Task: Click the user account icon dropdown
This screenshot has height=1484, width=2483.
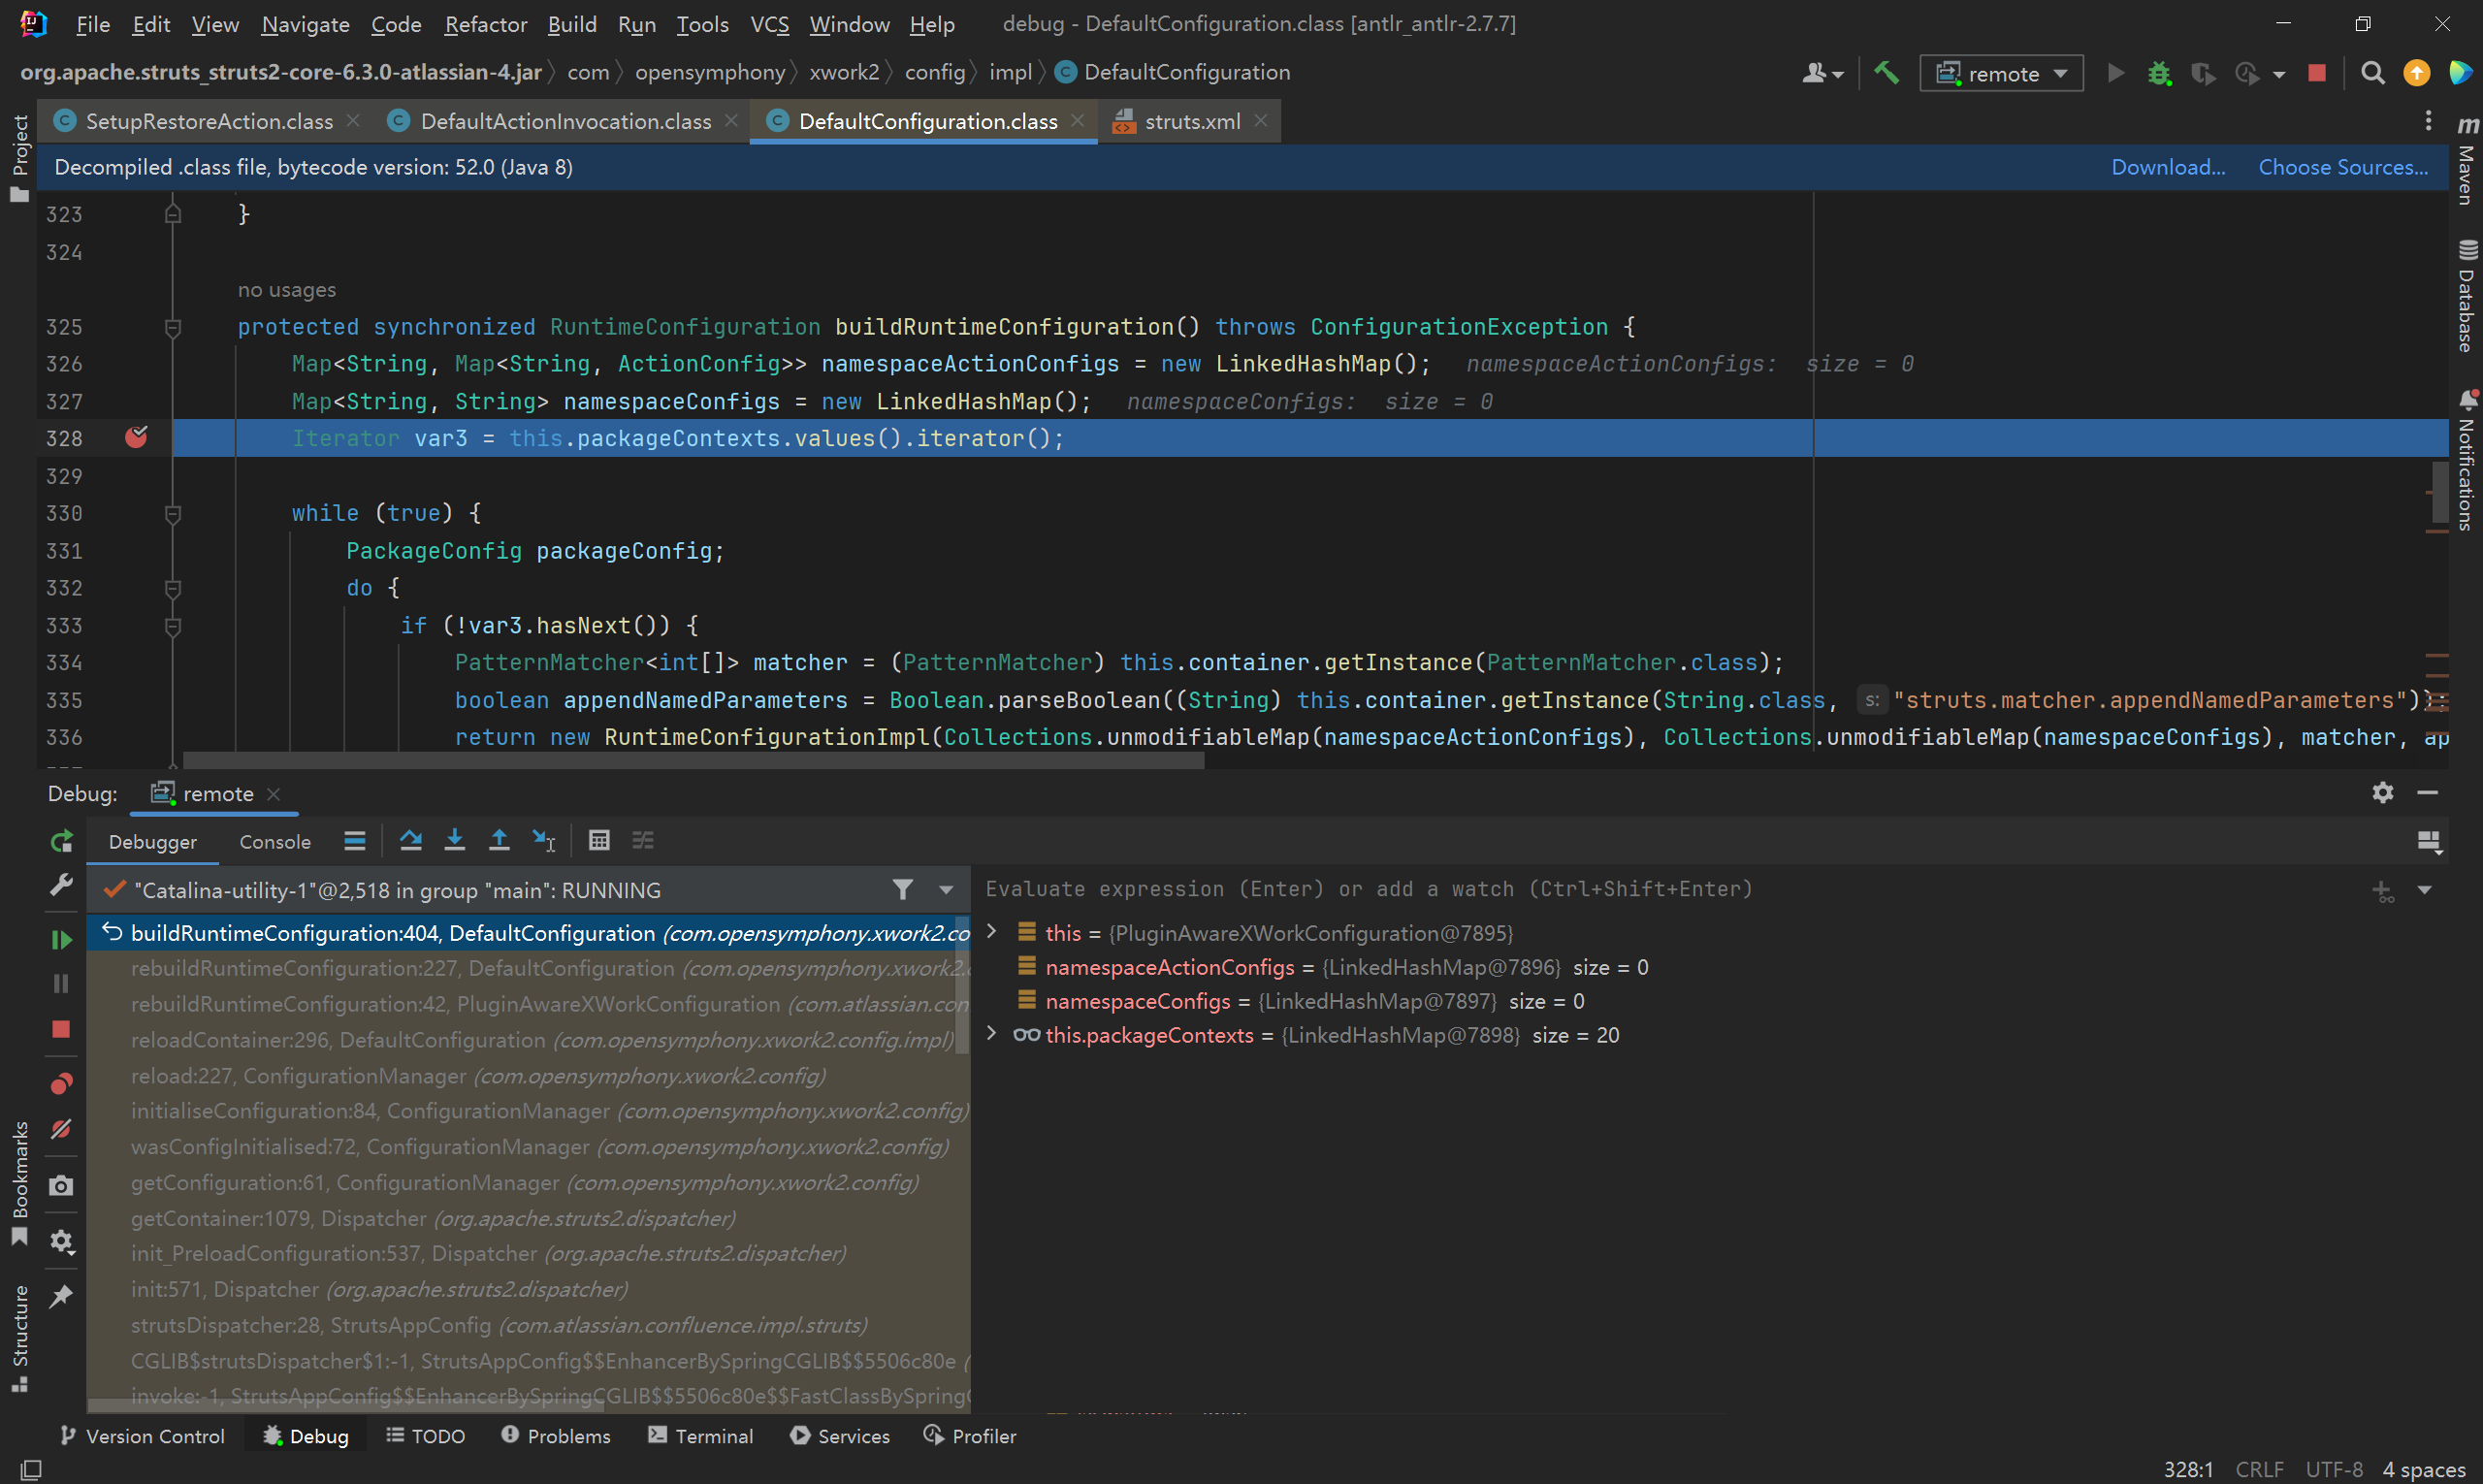Action: coord(1822,73)
